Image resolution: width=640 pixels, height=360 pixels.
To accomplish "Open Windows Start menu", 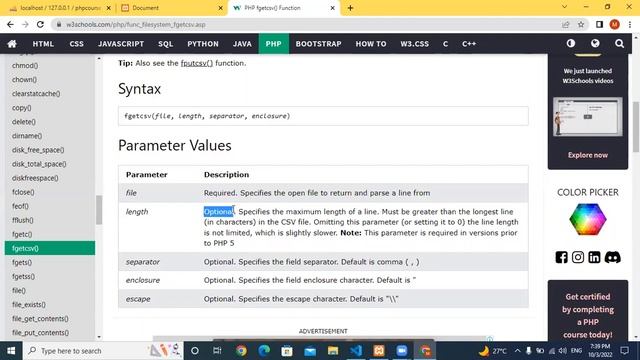I will pyautogui.click(x=11, y=351).
